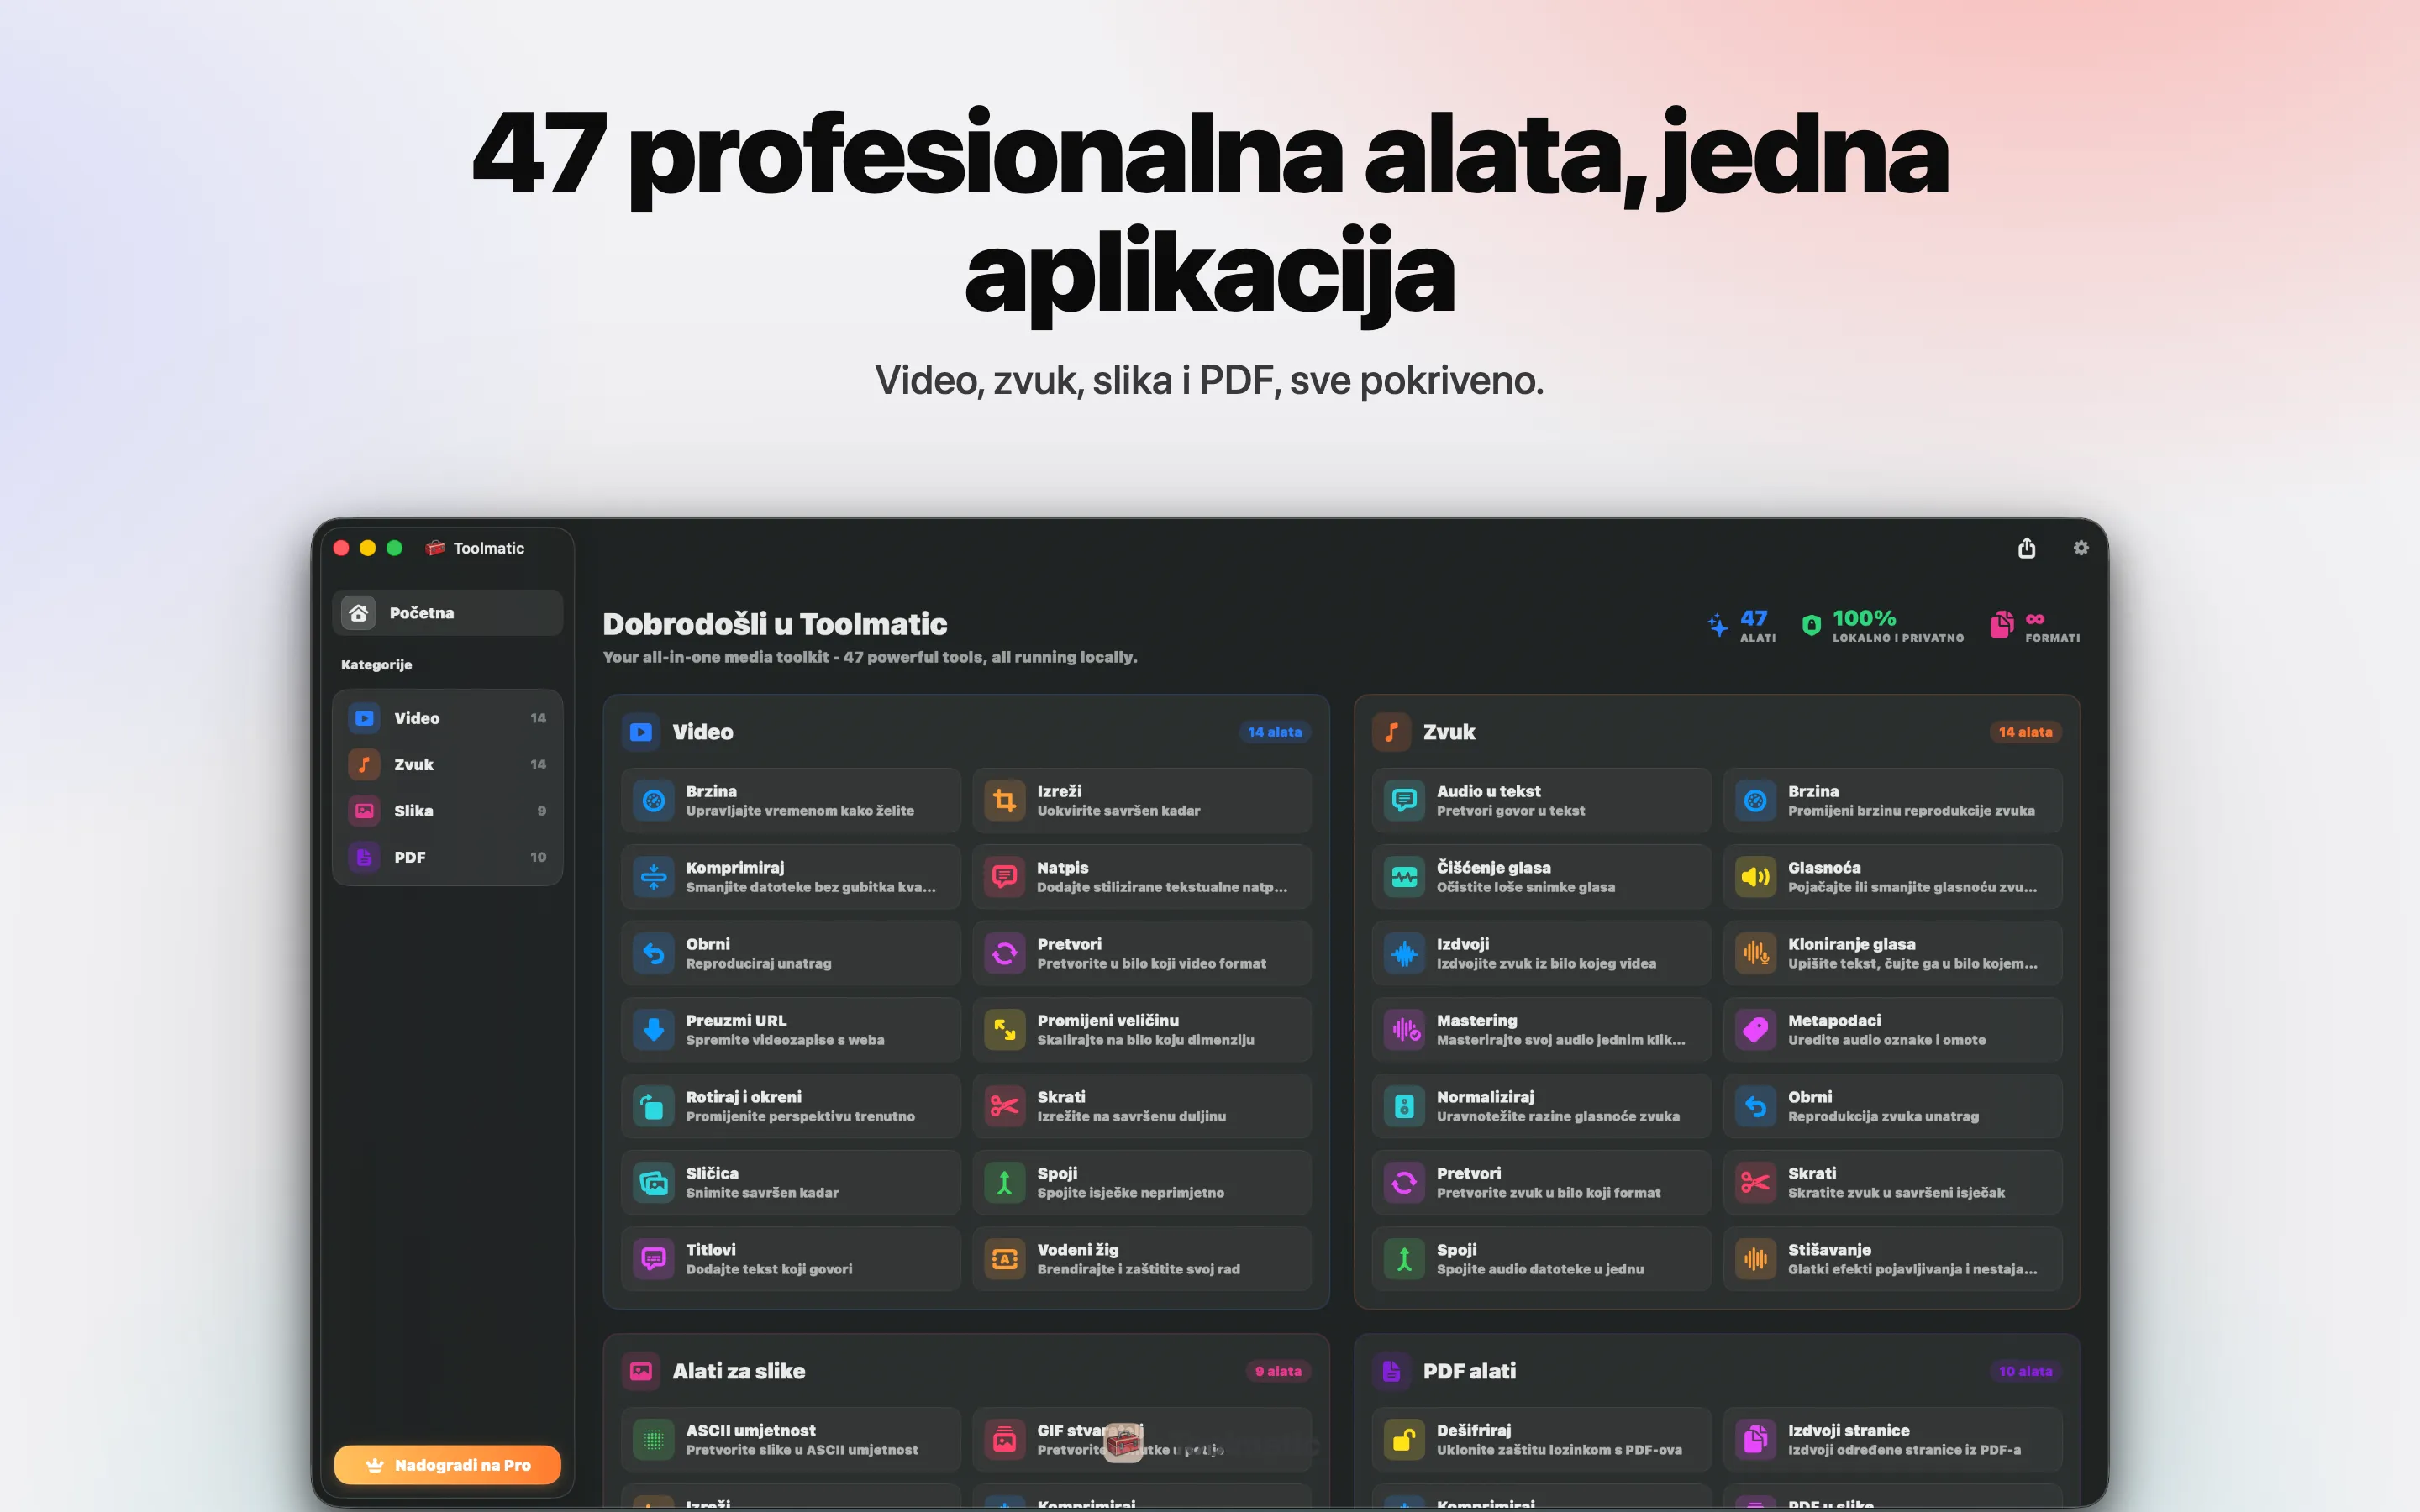The height and width of the screenshot is (1512, 2420).
Task: Open the video Brzina speed tool icon
Action: [x=654, y=801]
